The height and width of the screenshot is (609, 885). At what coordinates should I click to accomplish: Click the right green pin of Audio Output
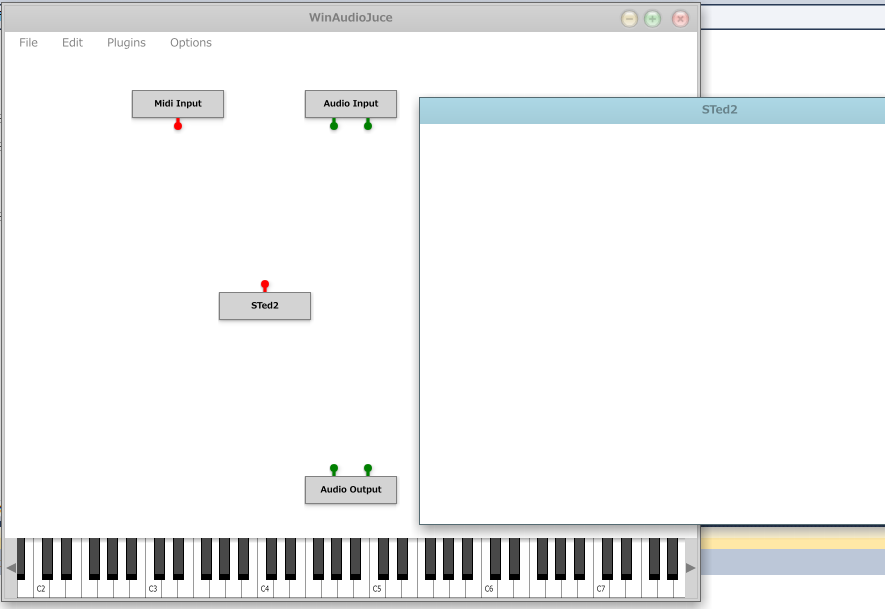[368, 469]
